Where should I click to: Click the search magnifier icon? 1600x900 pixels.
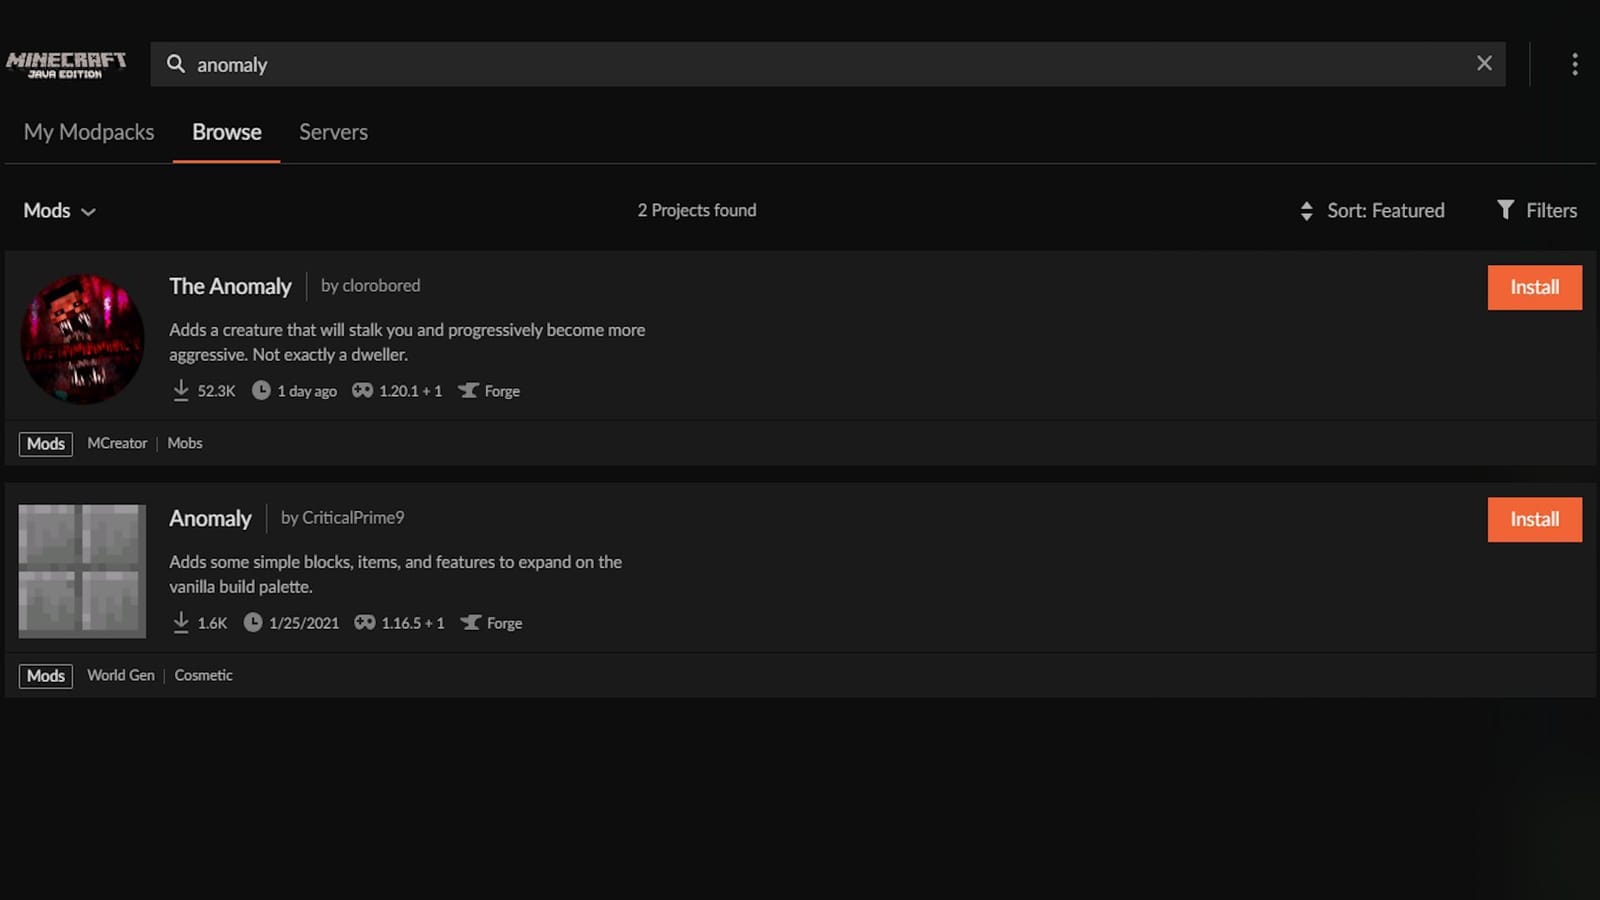click(x=176, y=64)
